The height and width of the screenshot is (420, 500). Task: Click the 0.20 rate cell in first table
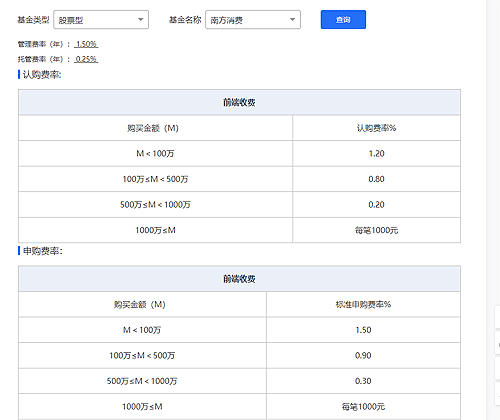pyautogui.click(x=376, y=204)
